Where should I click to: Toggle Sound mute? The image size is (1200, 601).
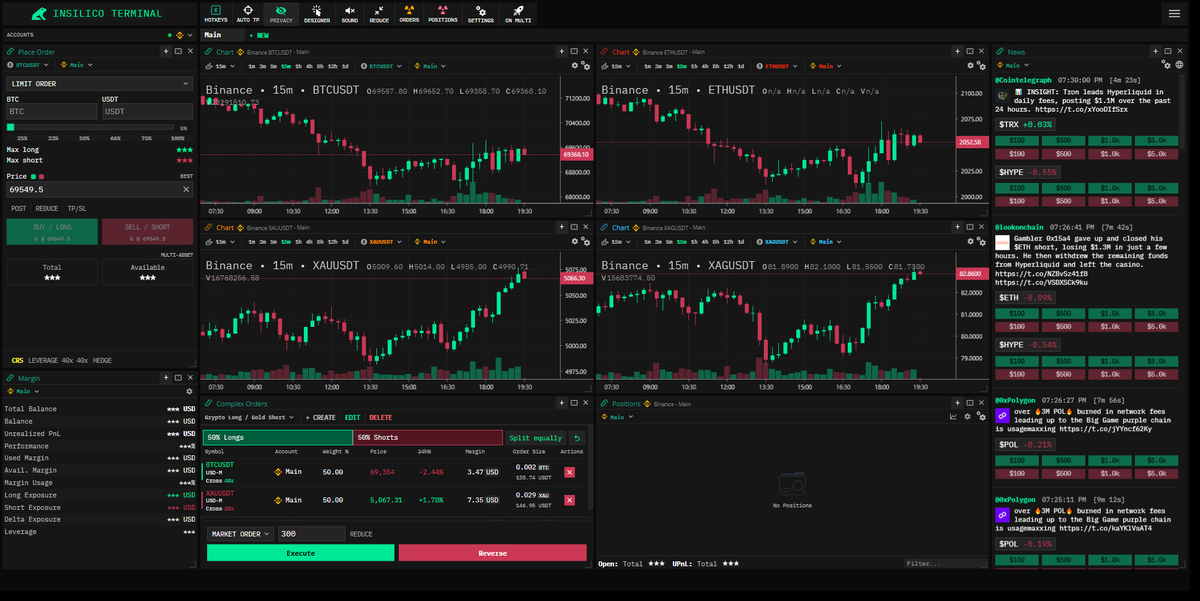click(x=349, y=13)
